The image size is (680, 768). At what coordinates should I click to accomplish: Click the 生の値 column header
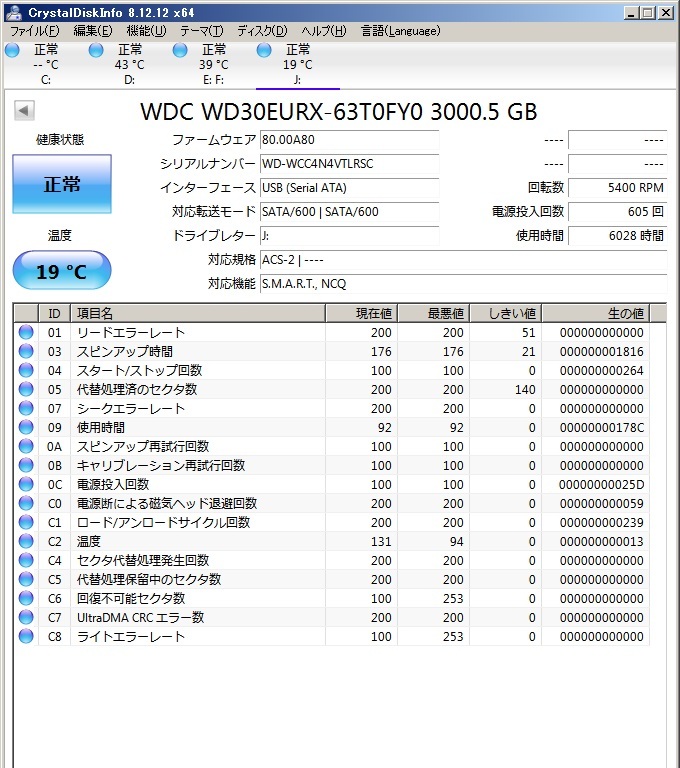[596, 313]
